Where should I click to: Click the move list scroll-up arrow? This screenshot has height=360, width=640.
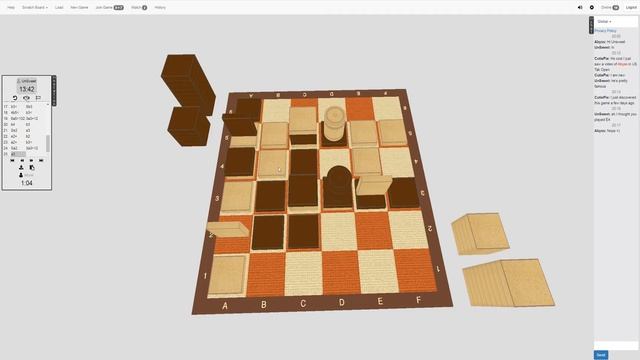tap(48, 104)
